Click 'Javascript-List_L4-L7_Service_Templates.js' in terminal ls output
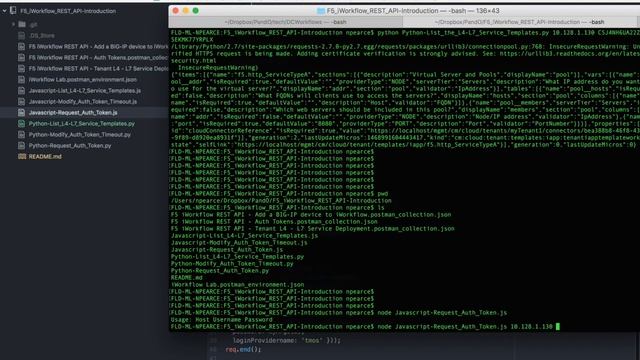The height and width of the screenshot is (360, 640). click(244, 236)
